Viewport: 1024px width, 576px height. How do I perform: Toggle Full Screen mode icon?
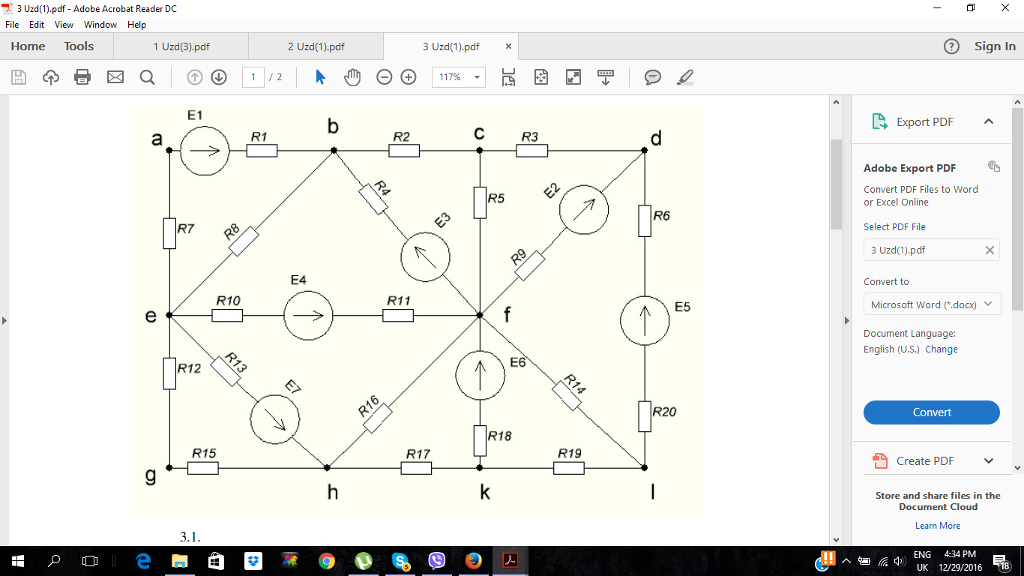[x=571, y=76]
